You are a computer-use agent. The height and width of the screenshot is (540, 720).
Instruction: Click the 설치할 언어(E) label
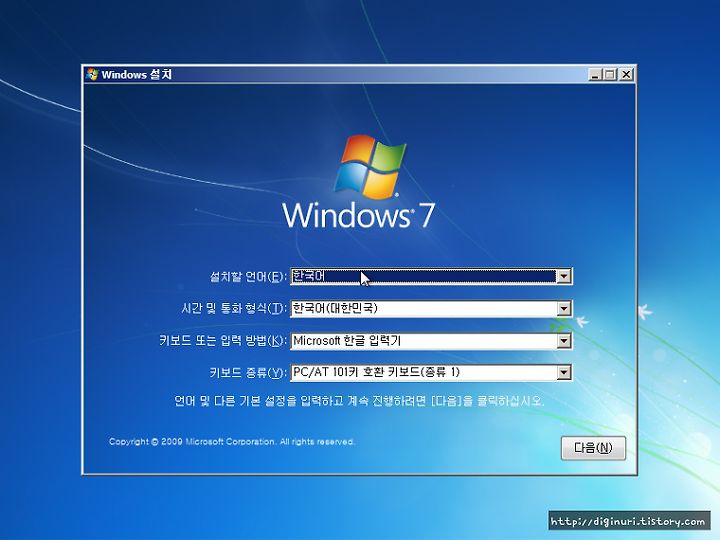(x=248, y=276)
